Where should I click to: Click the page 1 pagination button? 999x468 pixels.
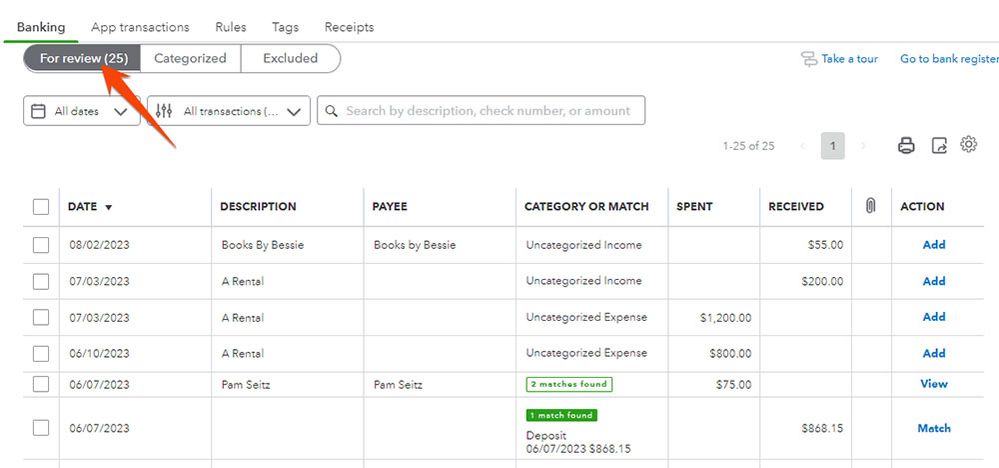click(x=833, y=146)
